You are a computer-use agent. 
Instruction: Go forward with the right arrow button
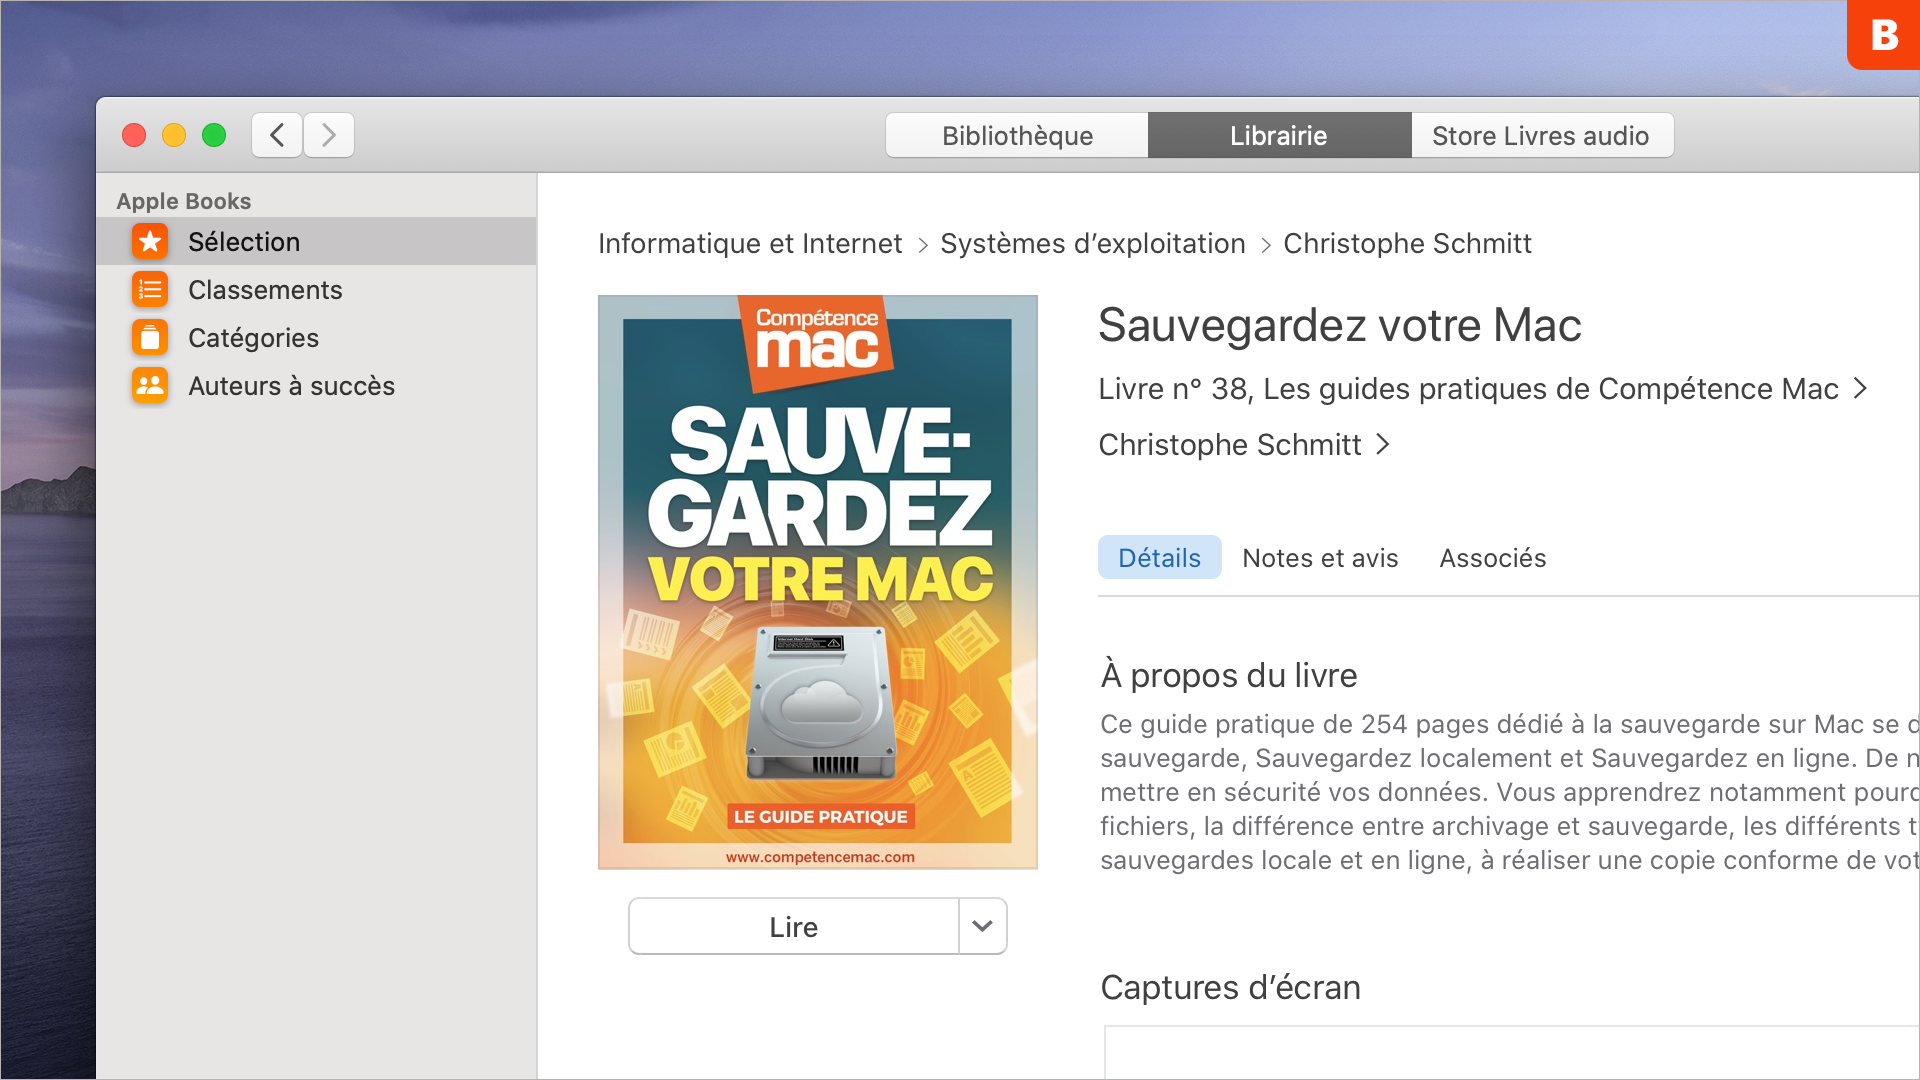click(x=329, y=135)
